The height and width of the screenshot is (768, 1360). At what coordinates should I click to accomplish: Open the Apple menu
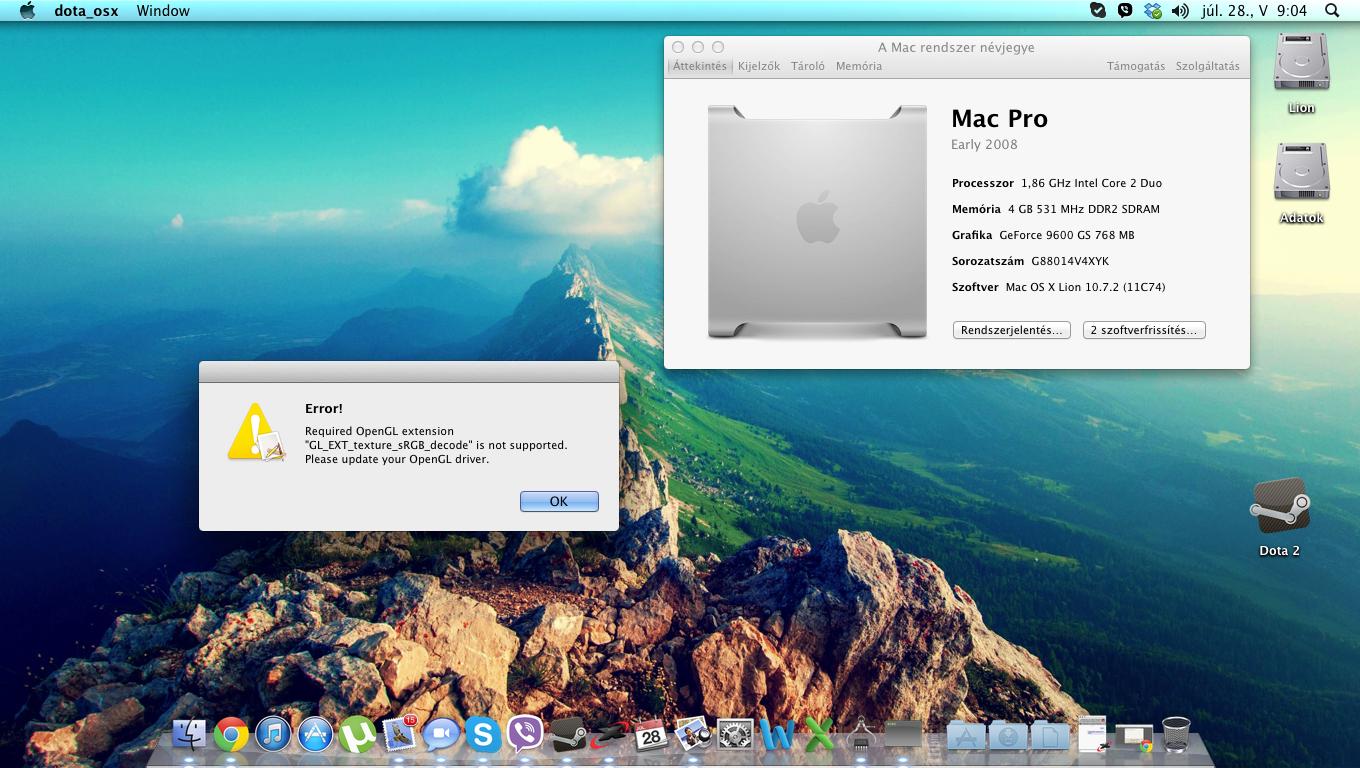pos(27,10)
